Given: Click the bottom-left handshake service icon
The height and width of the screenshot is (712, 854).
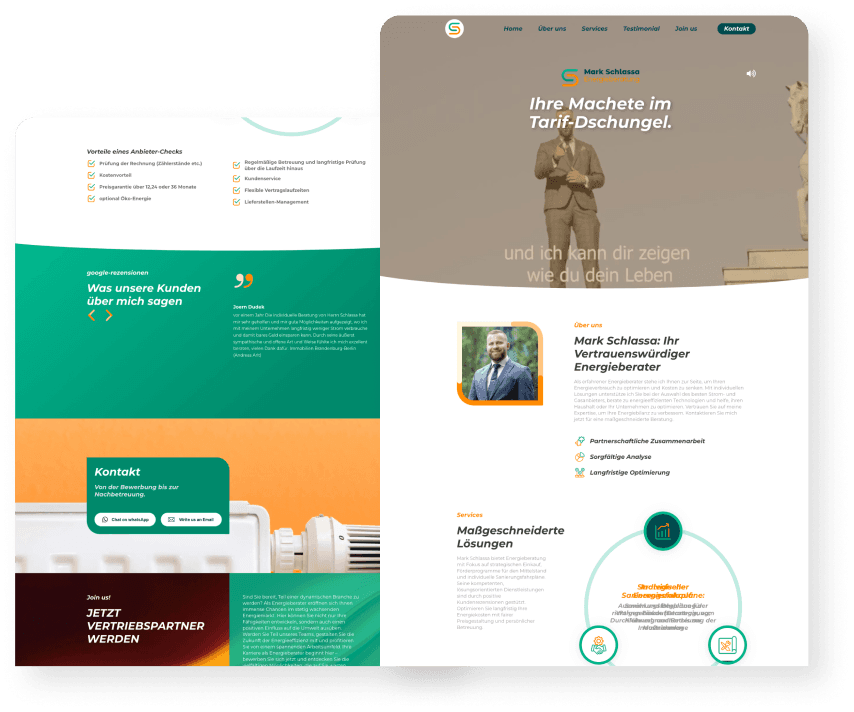Looking at the screenshot, I should [599, 644].
